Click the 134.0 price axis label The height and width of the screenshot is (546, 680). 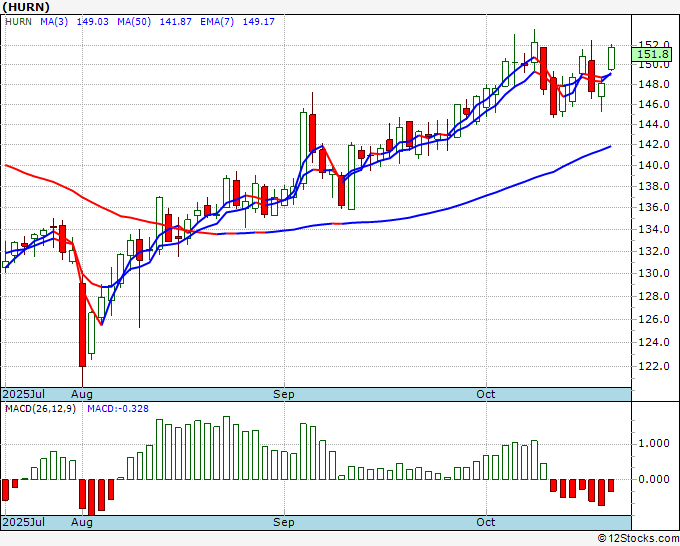(654, 229)
